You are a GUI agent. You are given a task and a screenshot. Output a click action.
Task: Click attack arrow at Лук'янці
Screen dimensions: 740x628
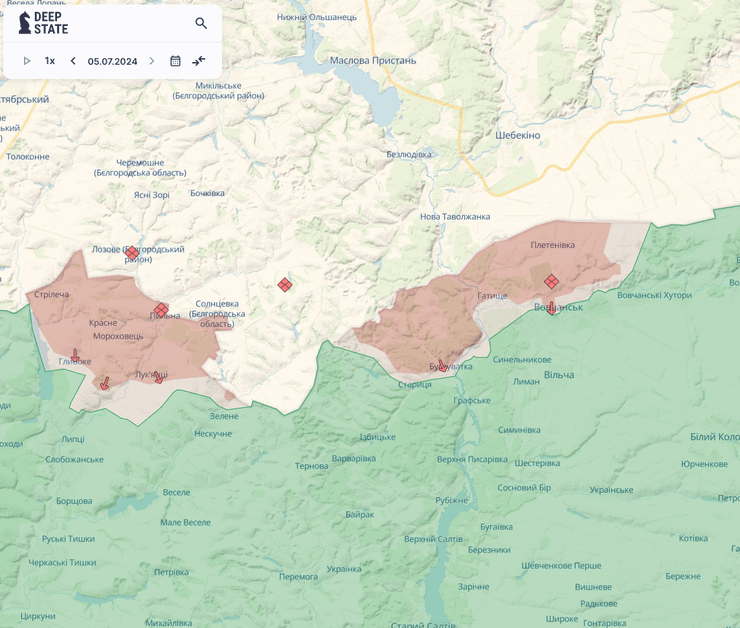[158, 378]
